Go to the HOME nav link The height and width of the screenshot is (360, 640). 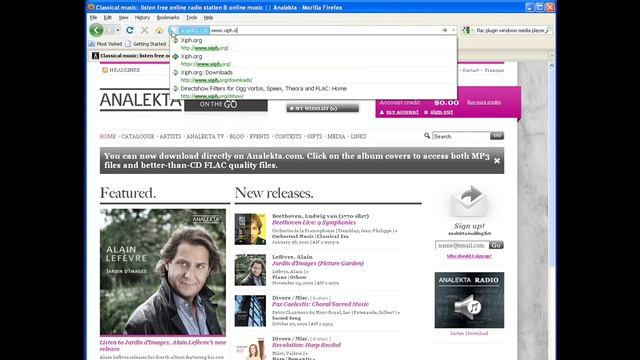pyautogui.click(x=108, y=136)
